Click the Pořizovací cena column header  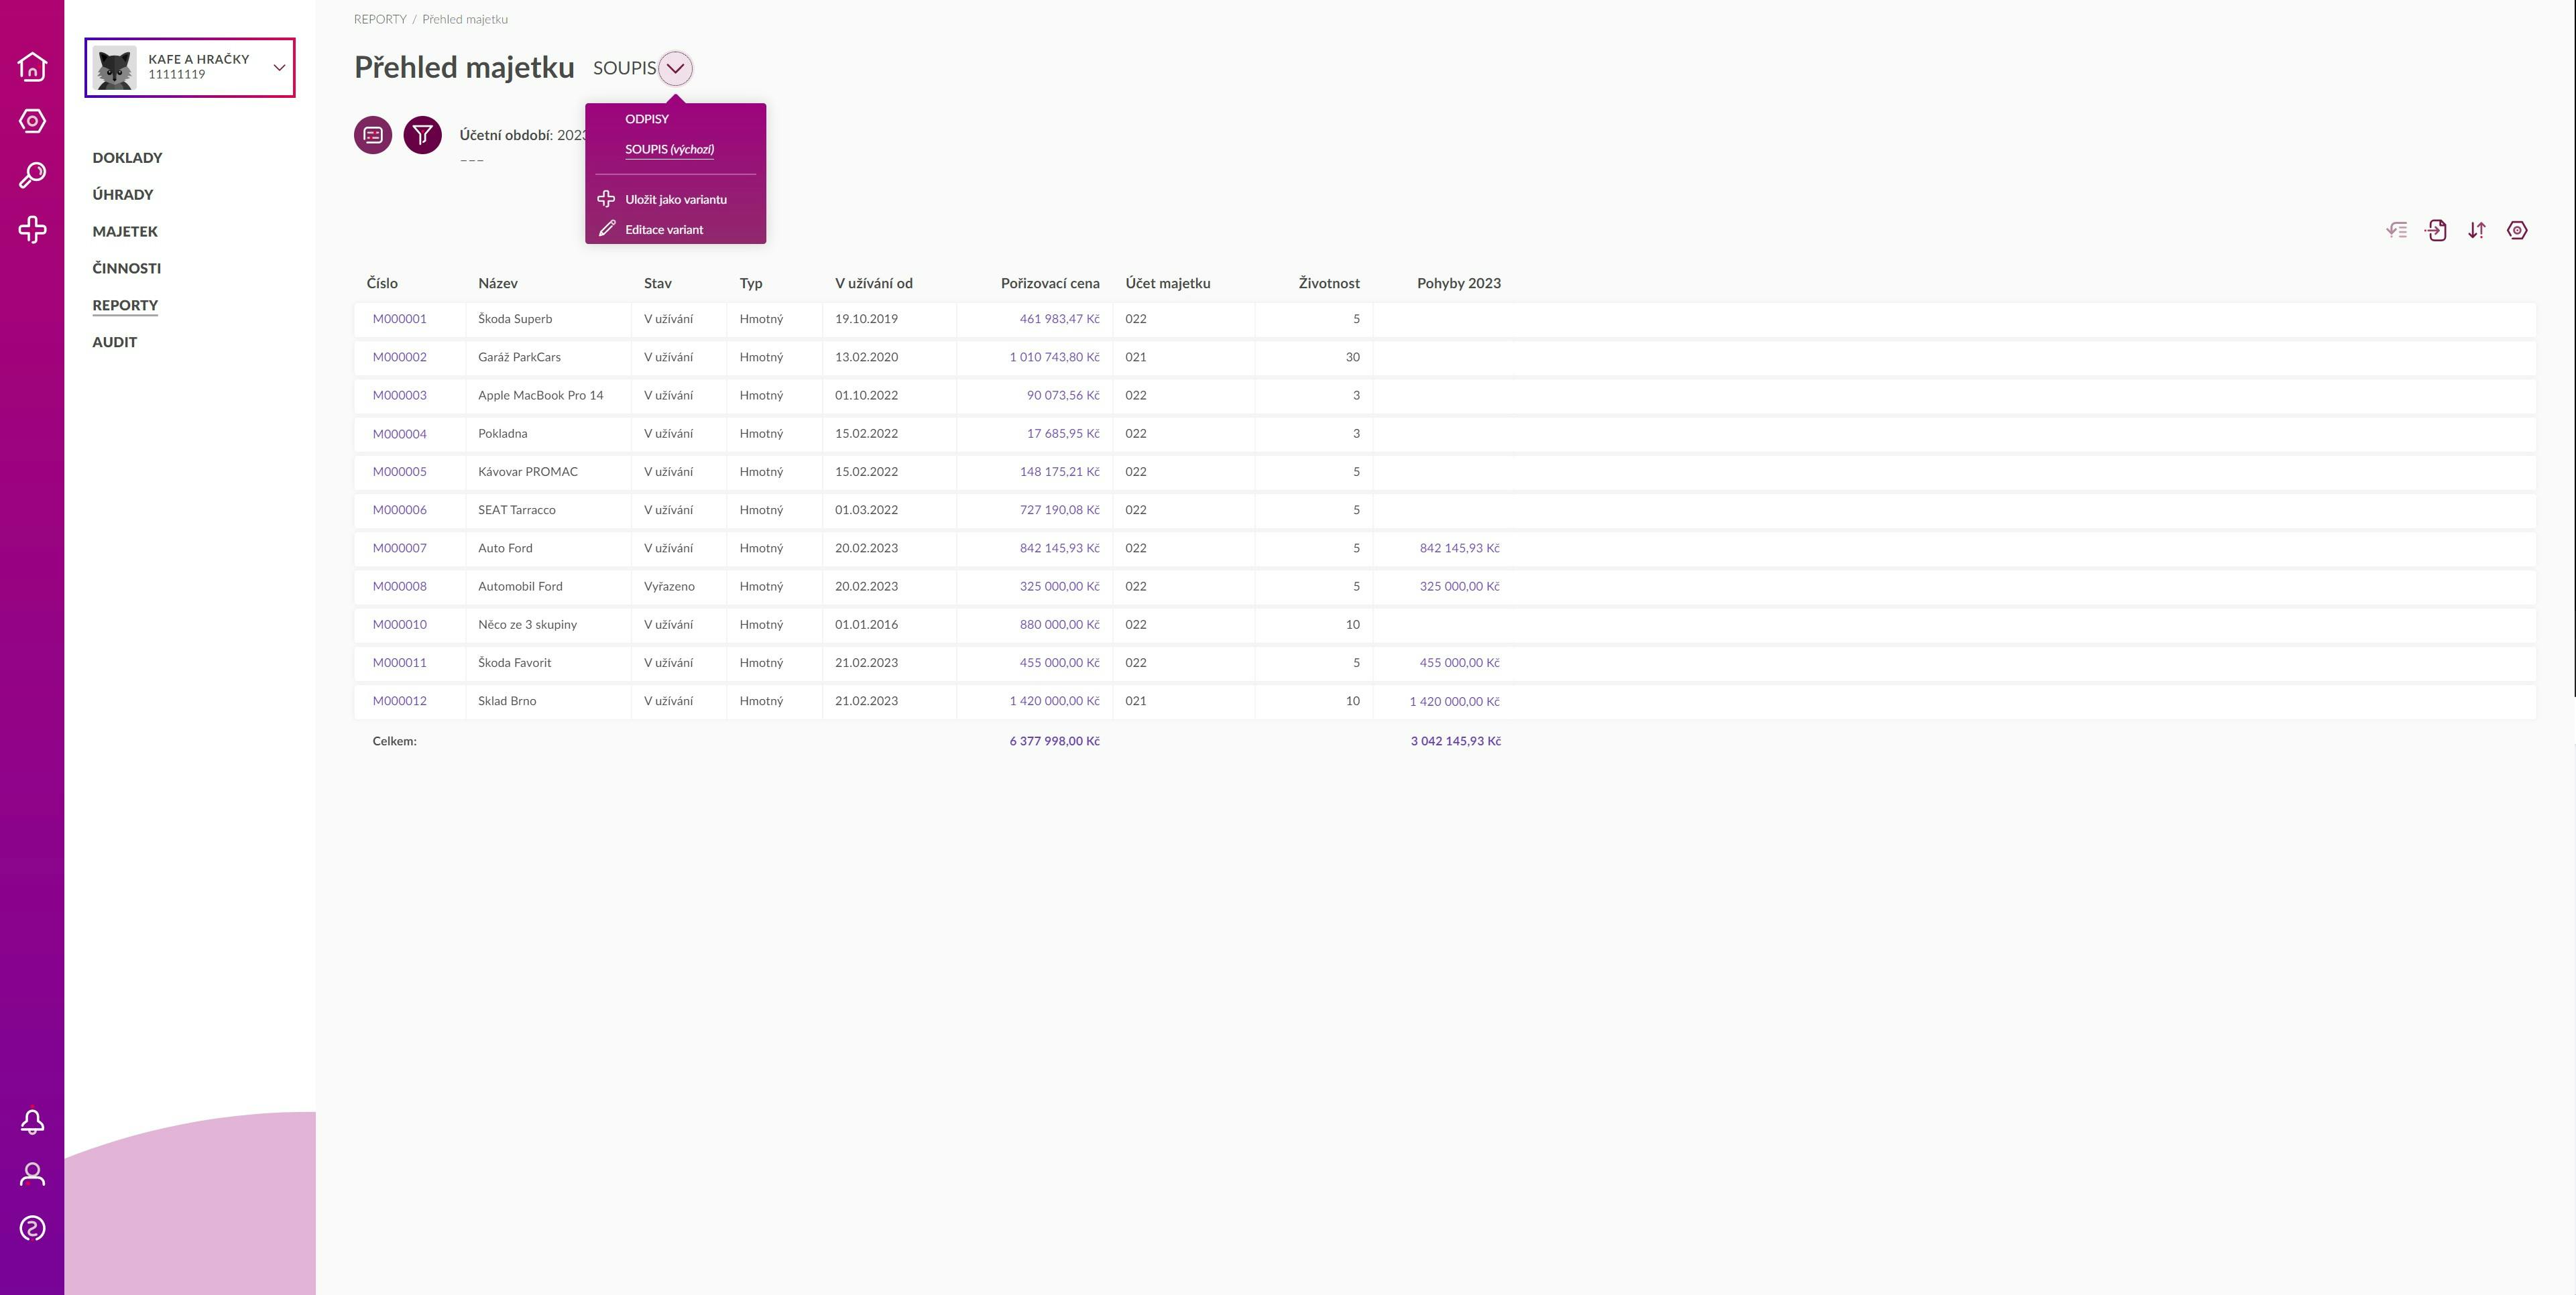coord(1049,283)
